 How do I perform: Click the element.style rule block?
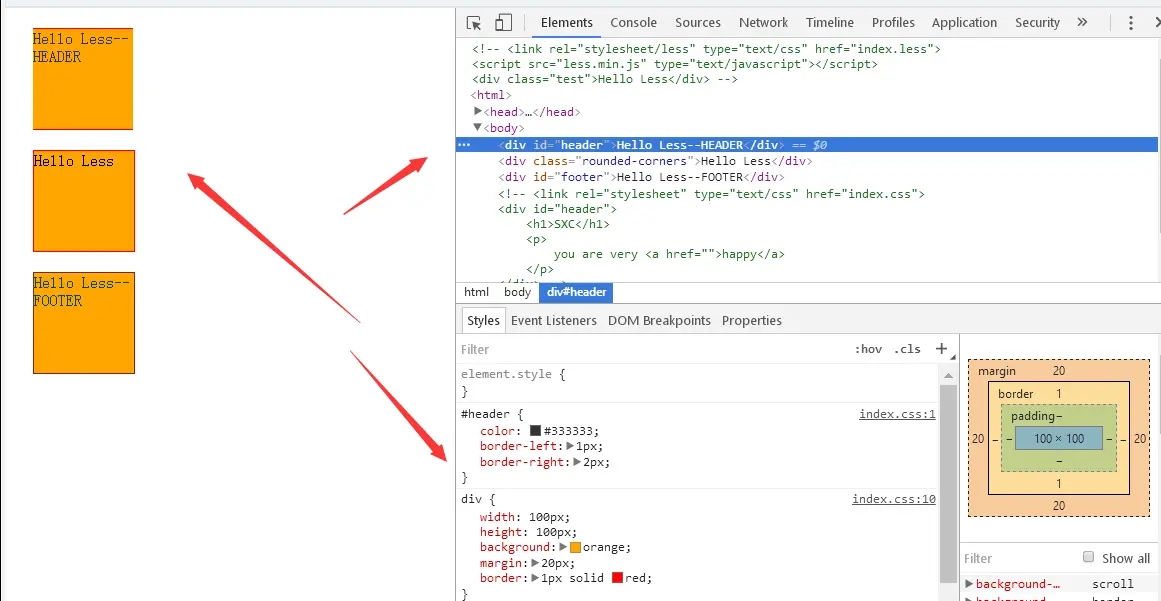pyautogui.click(x=698, y=383)
